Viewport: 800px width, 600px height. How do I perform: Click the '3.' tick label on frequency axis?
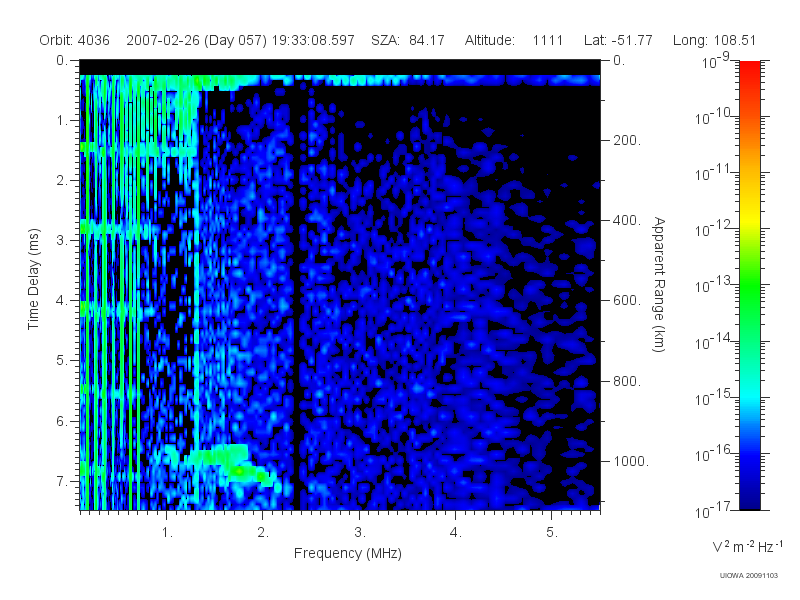[x=360, y=533]
